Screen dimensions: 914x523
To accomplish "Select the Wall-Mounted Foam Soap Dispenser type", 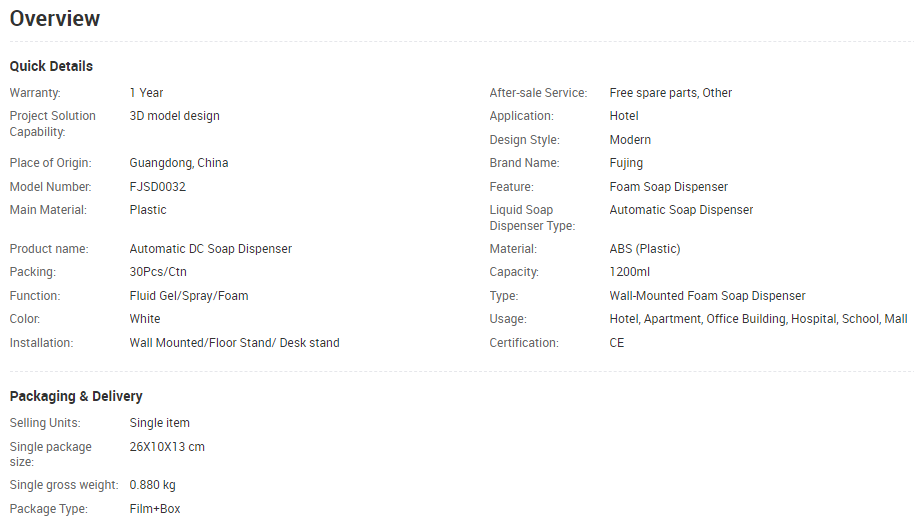I will (707, 296).
